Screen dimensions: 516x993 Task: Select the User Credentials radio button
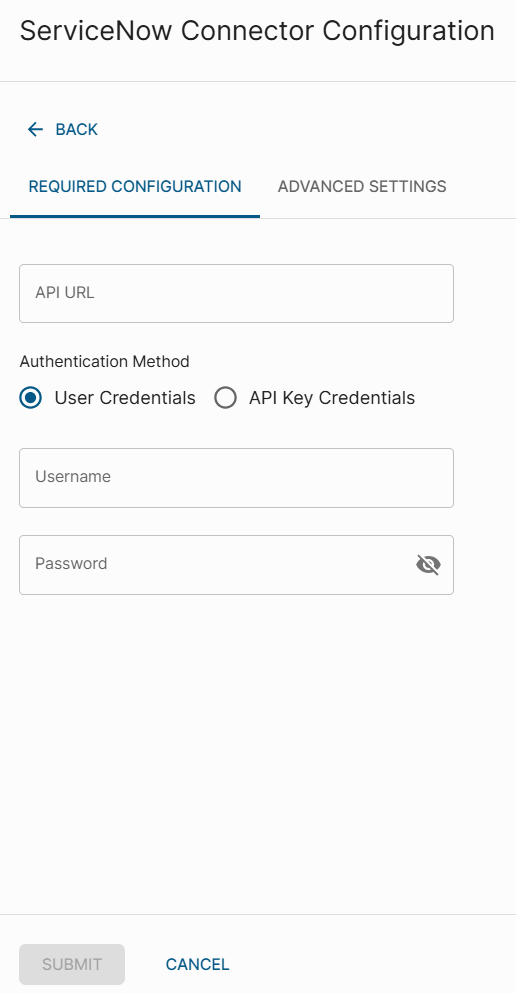[x=31, y=398]
